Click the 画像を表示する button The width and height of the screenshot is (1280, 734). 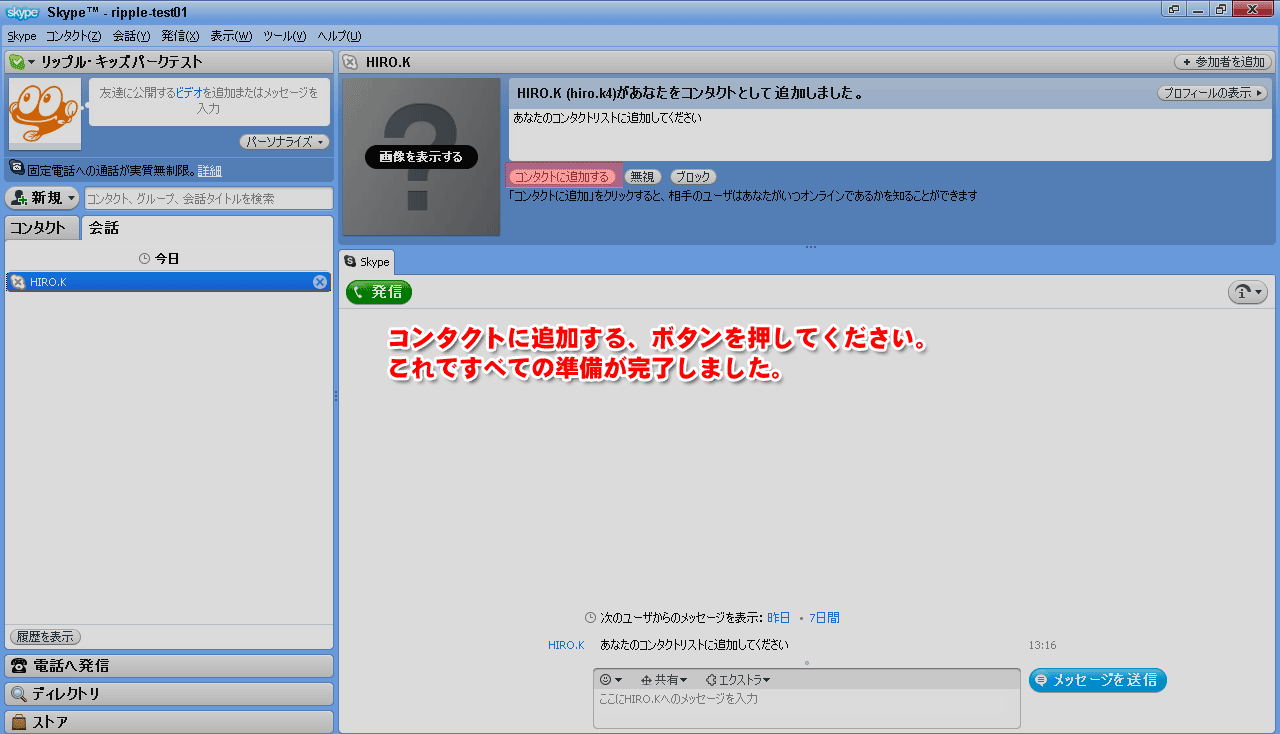(421, 157)
